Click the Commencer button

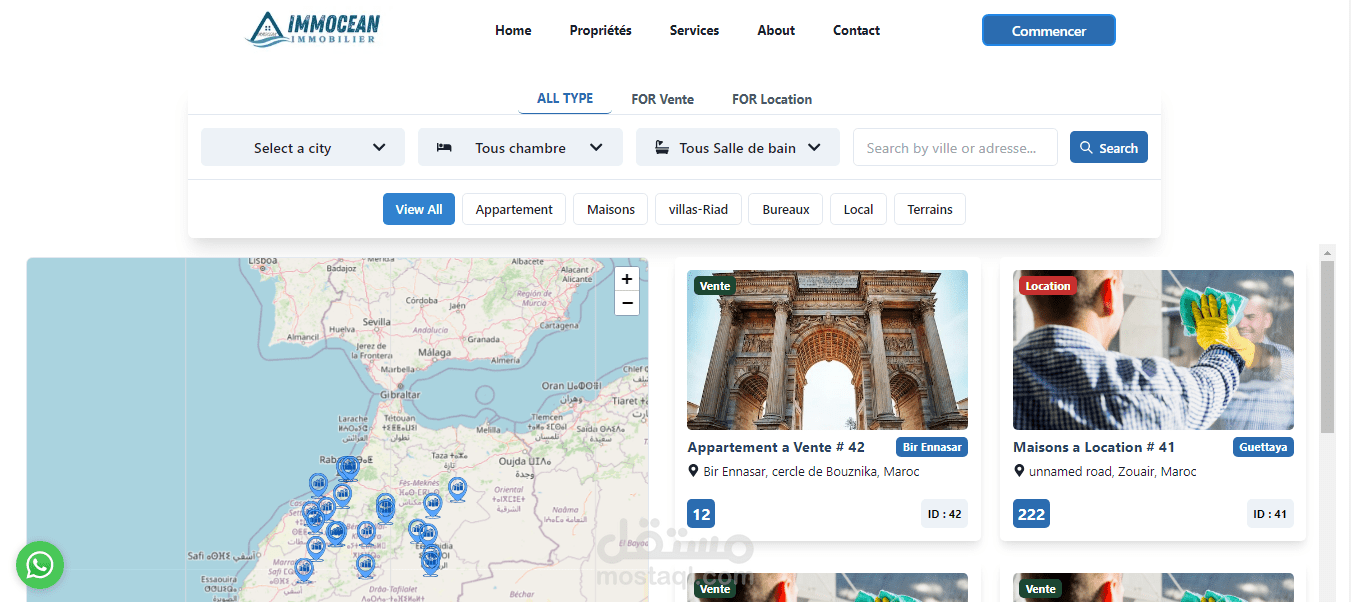point(1048,30)
